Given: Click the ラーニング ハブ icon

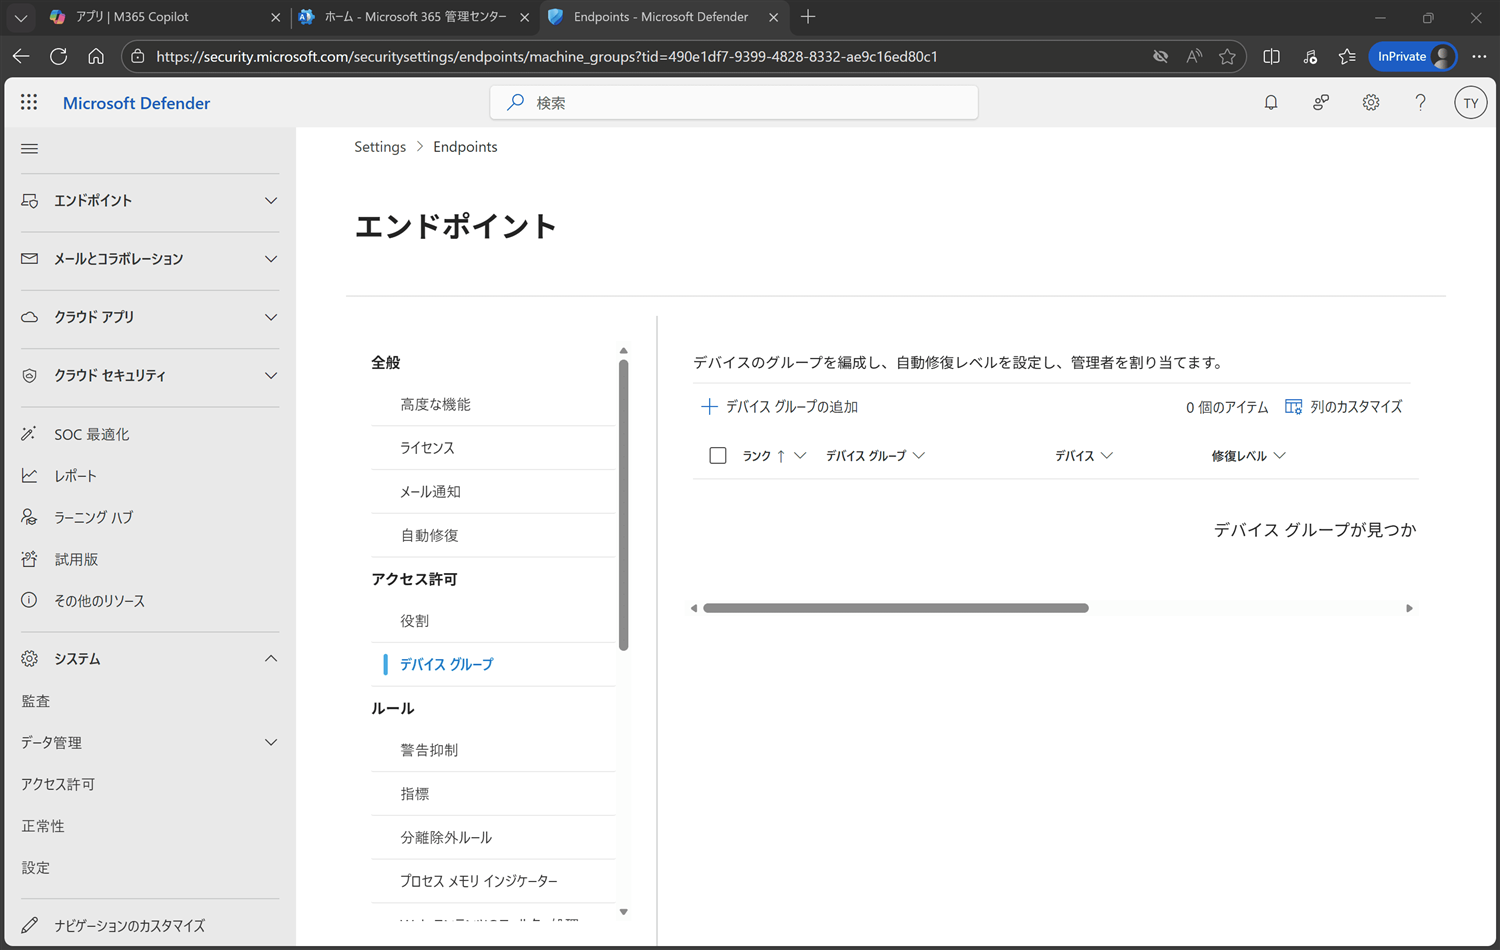Looking at the screenshot, I should [30, 517].
